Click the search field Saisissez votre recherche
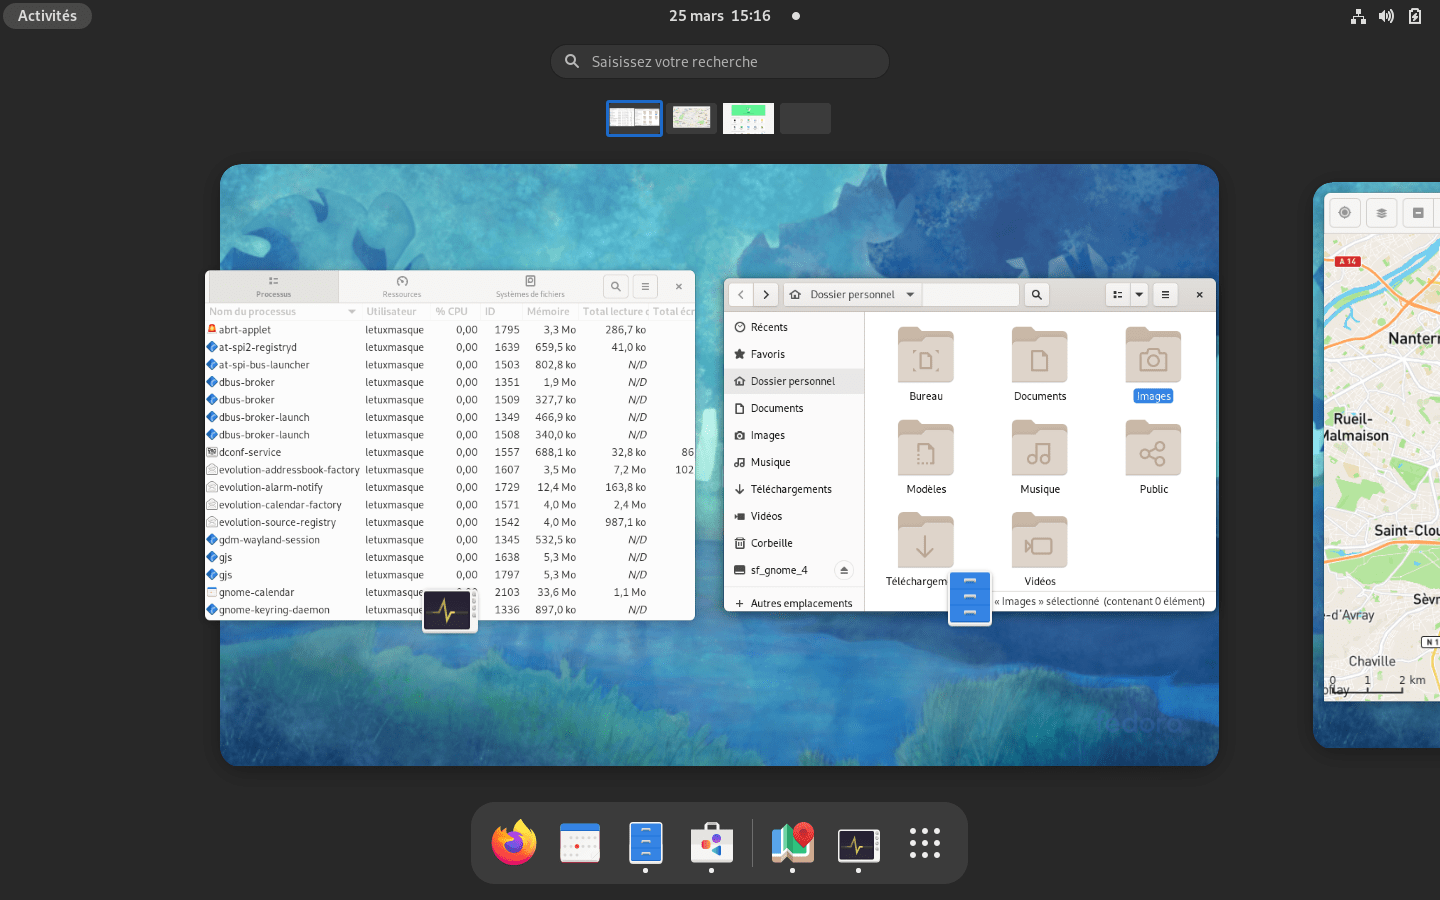This screenshot has height=900, width=1440. click(x=720, y=62)
